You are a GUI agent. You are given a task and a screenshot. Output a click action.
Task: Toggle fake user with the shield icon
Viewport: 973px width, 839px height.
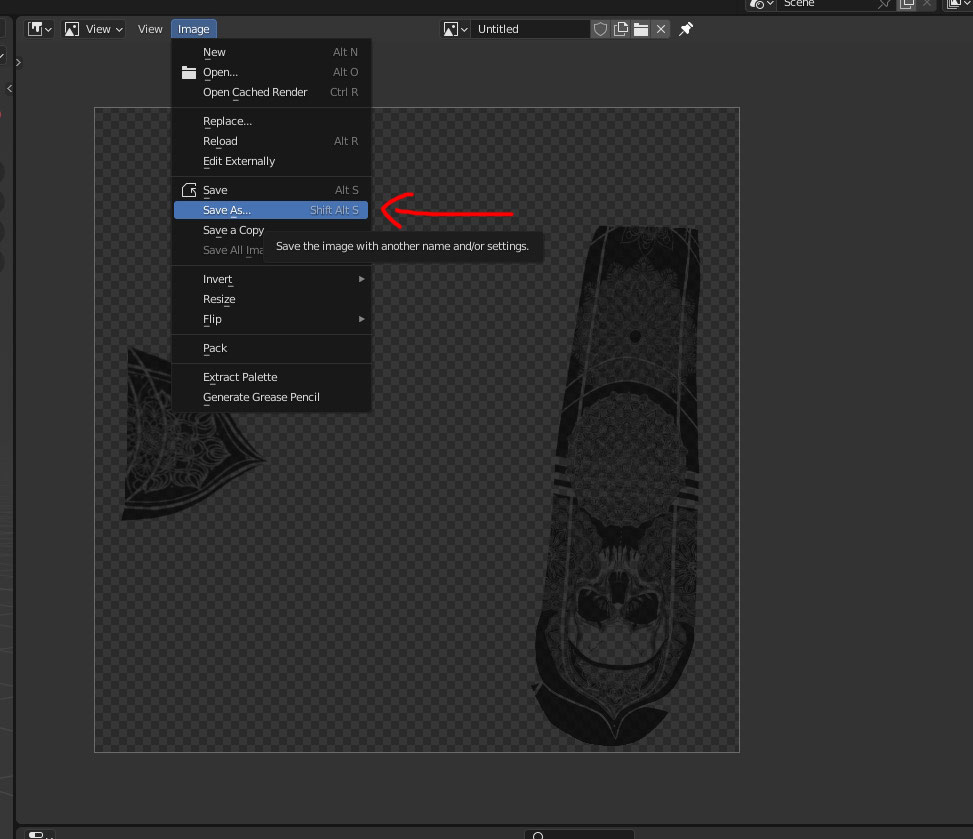click(x=600, y=29)
